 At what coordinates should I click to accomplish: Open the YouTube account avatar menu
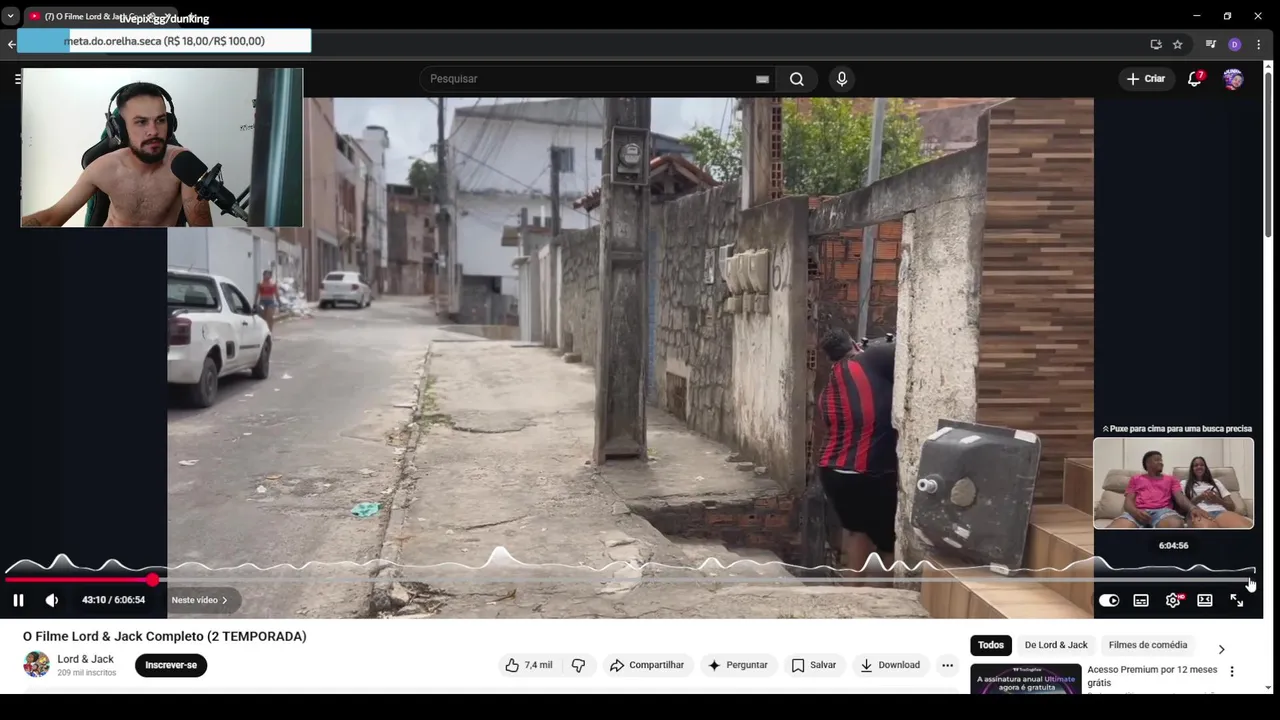coord(1233,79)
